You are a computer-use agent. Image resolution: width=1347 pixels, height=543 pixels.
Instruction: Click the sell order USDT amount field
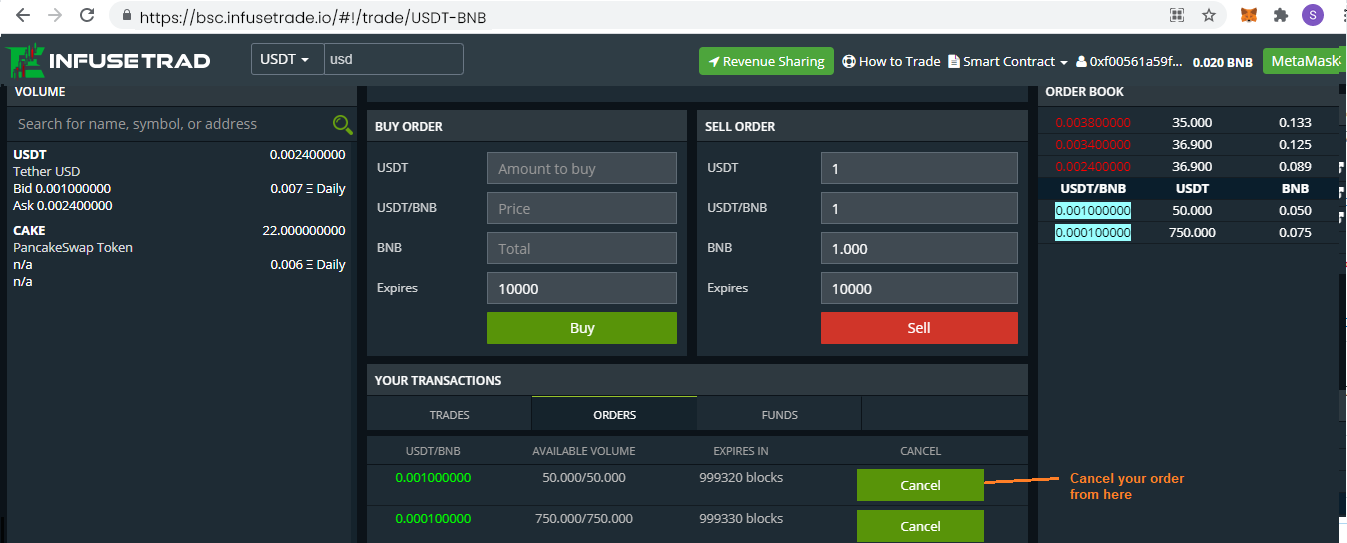click(919, 168)
